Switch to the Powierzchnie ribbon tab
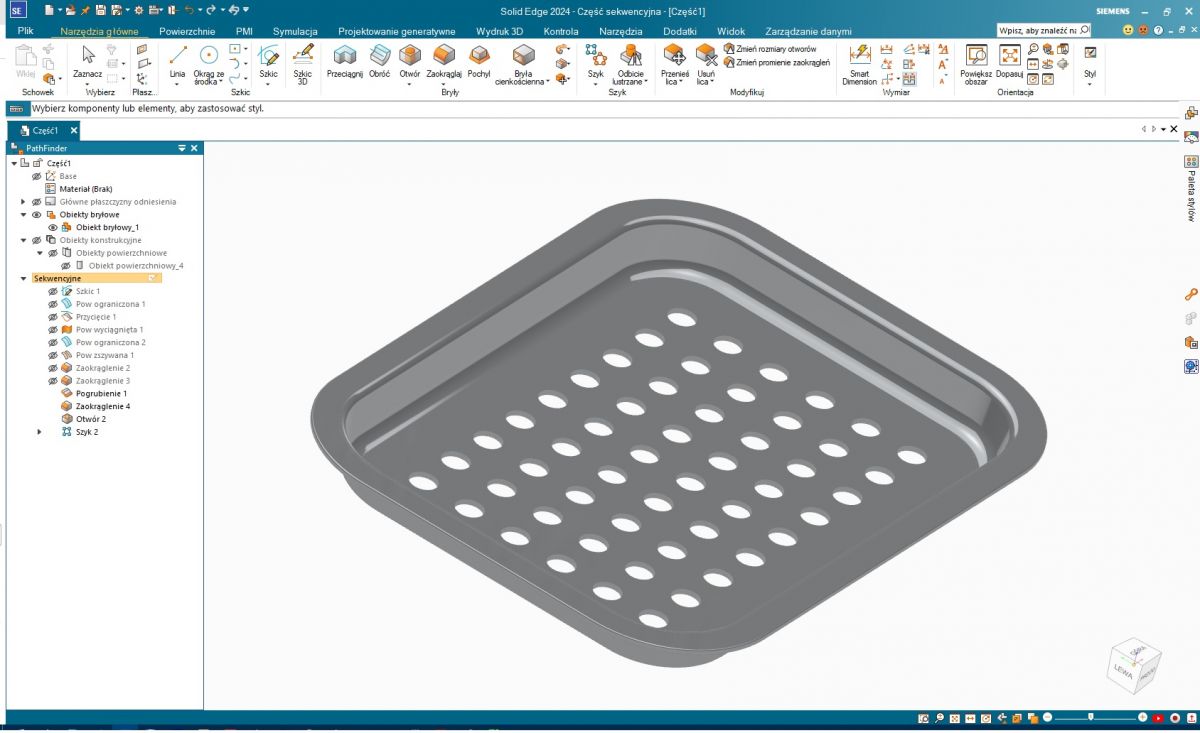 (187, 31)
